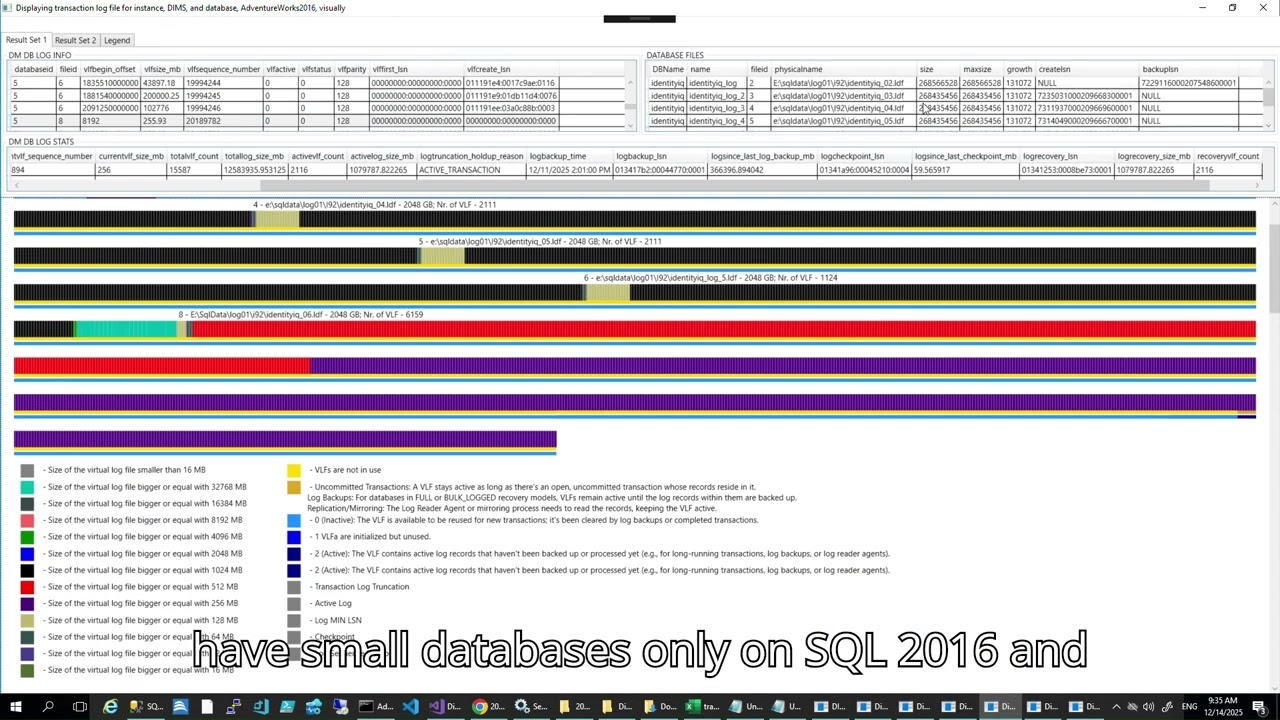Click purple 256 MB legend swatch
Viewport: 1280px width, 720px height.
coord(27,604)
